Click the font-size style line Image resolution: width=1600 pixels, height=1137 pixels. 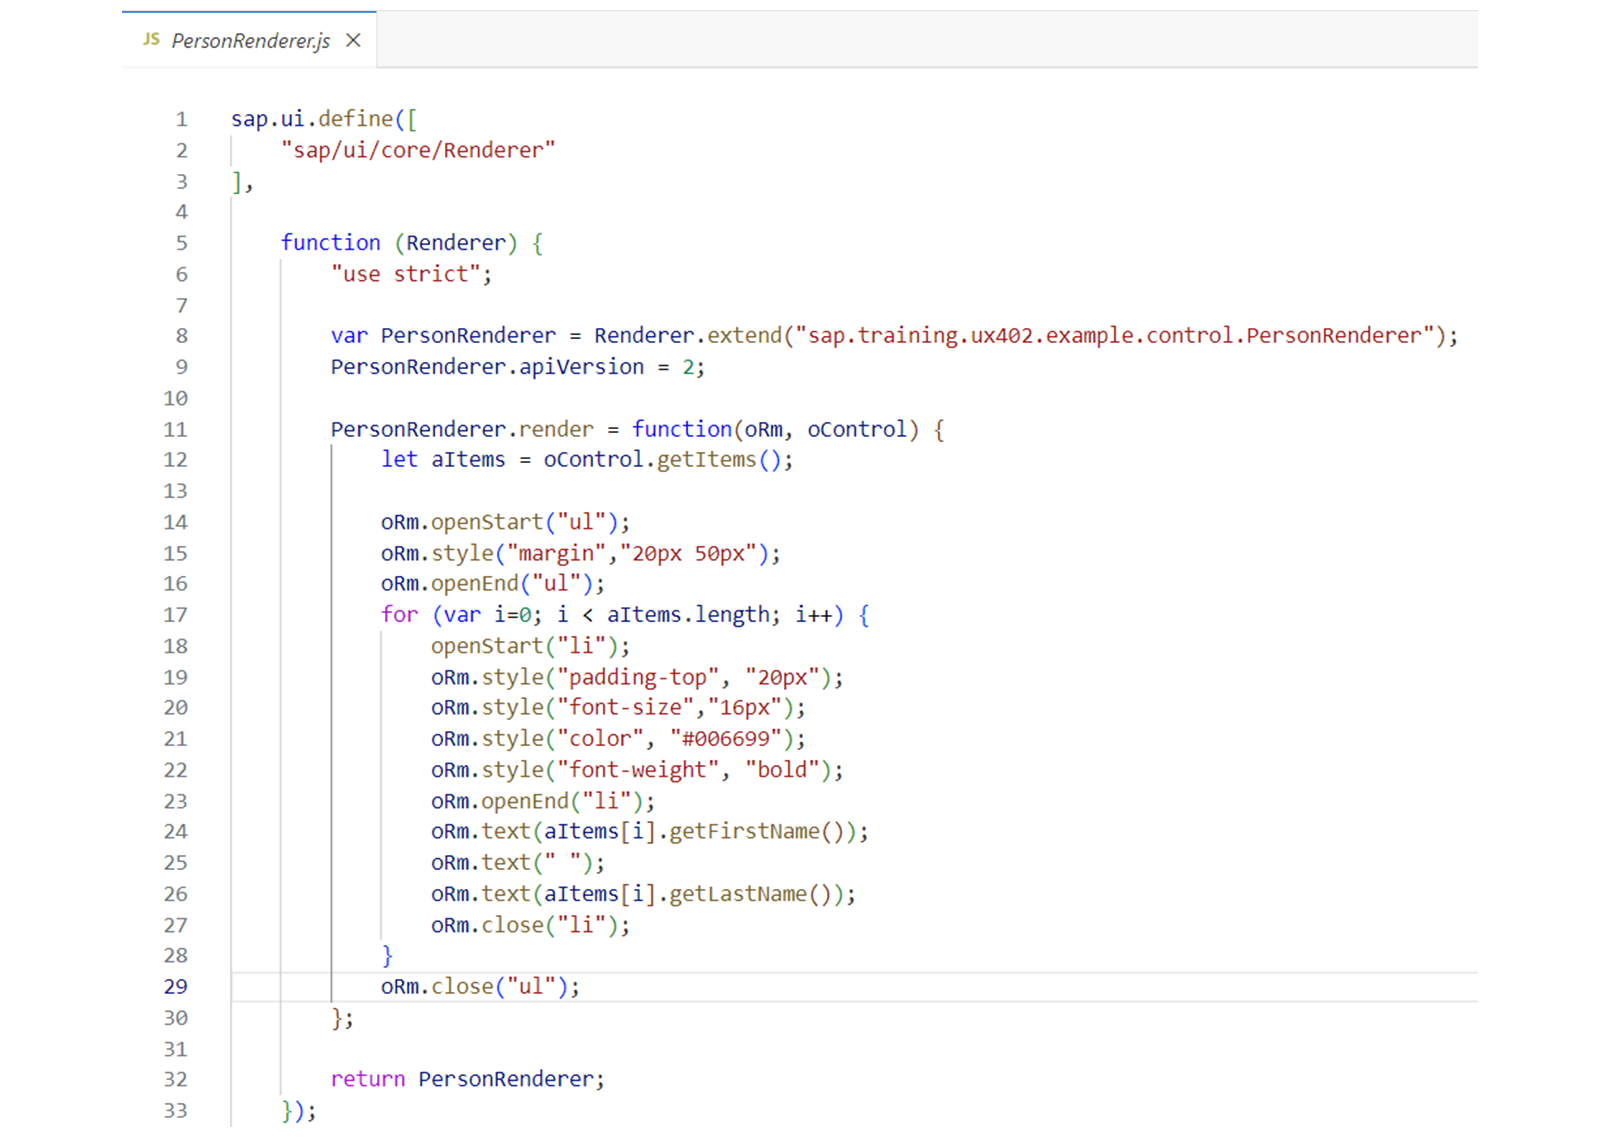click(x=618, y=708)
